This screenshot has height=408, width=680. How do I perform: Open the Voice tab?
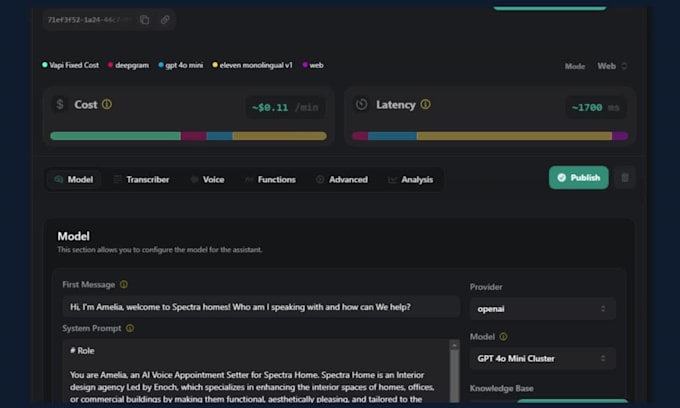point(207,180)
